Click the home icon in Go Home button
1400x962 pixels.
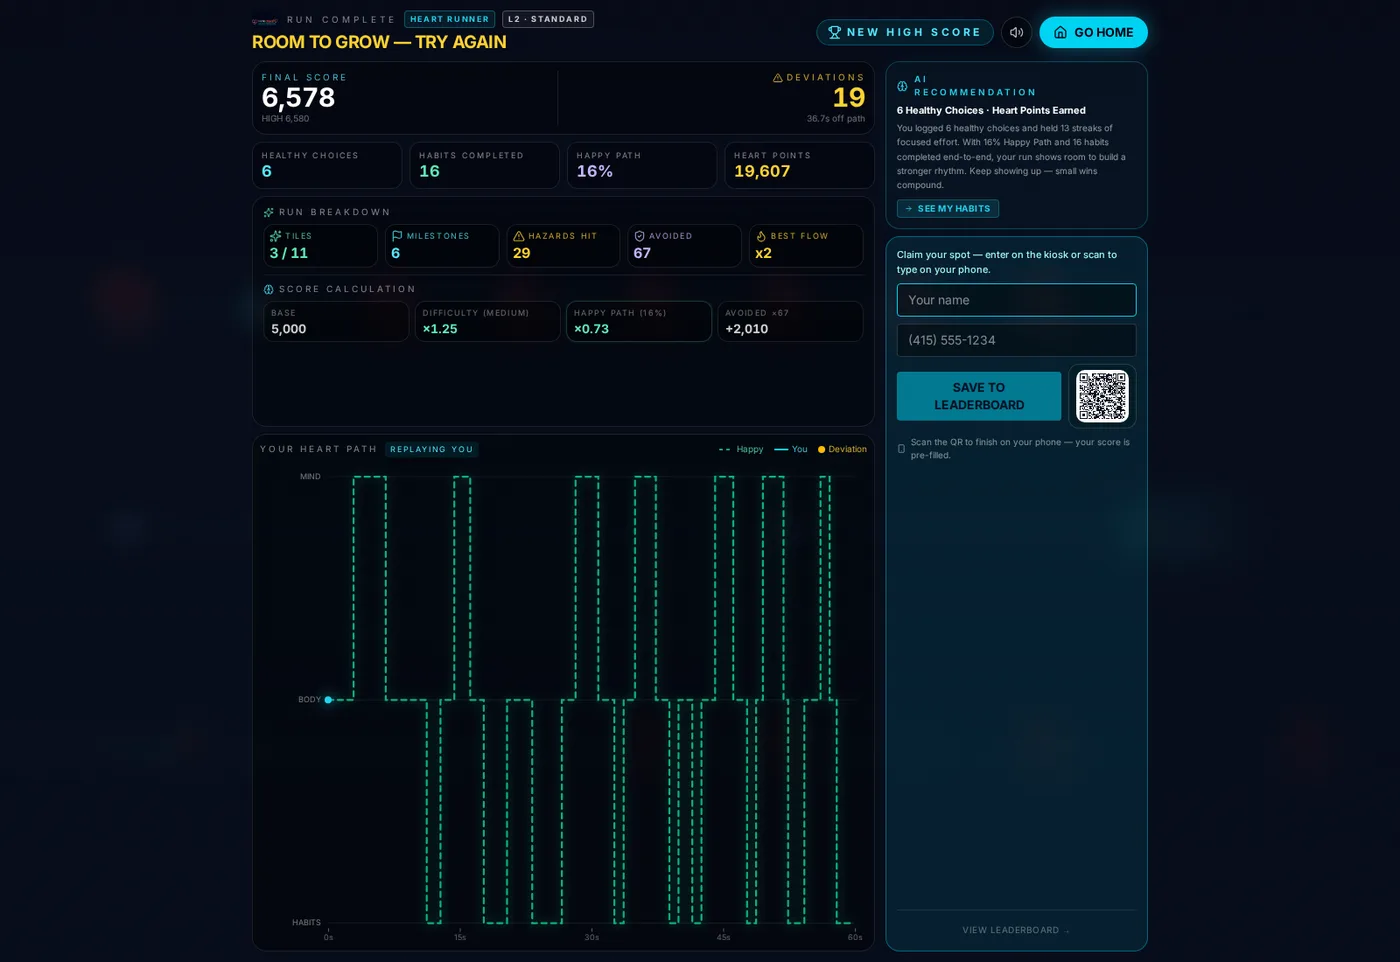pyautogui.click(x=1060, y=32)
